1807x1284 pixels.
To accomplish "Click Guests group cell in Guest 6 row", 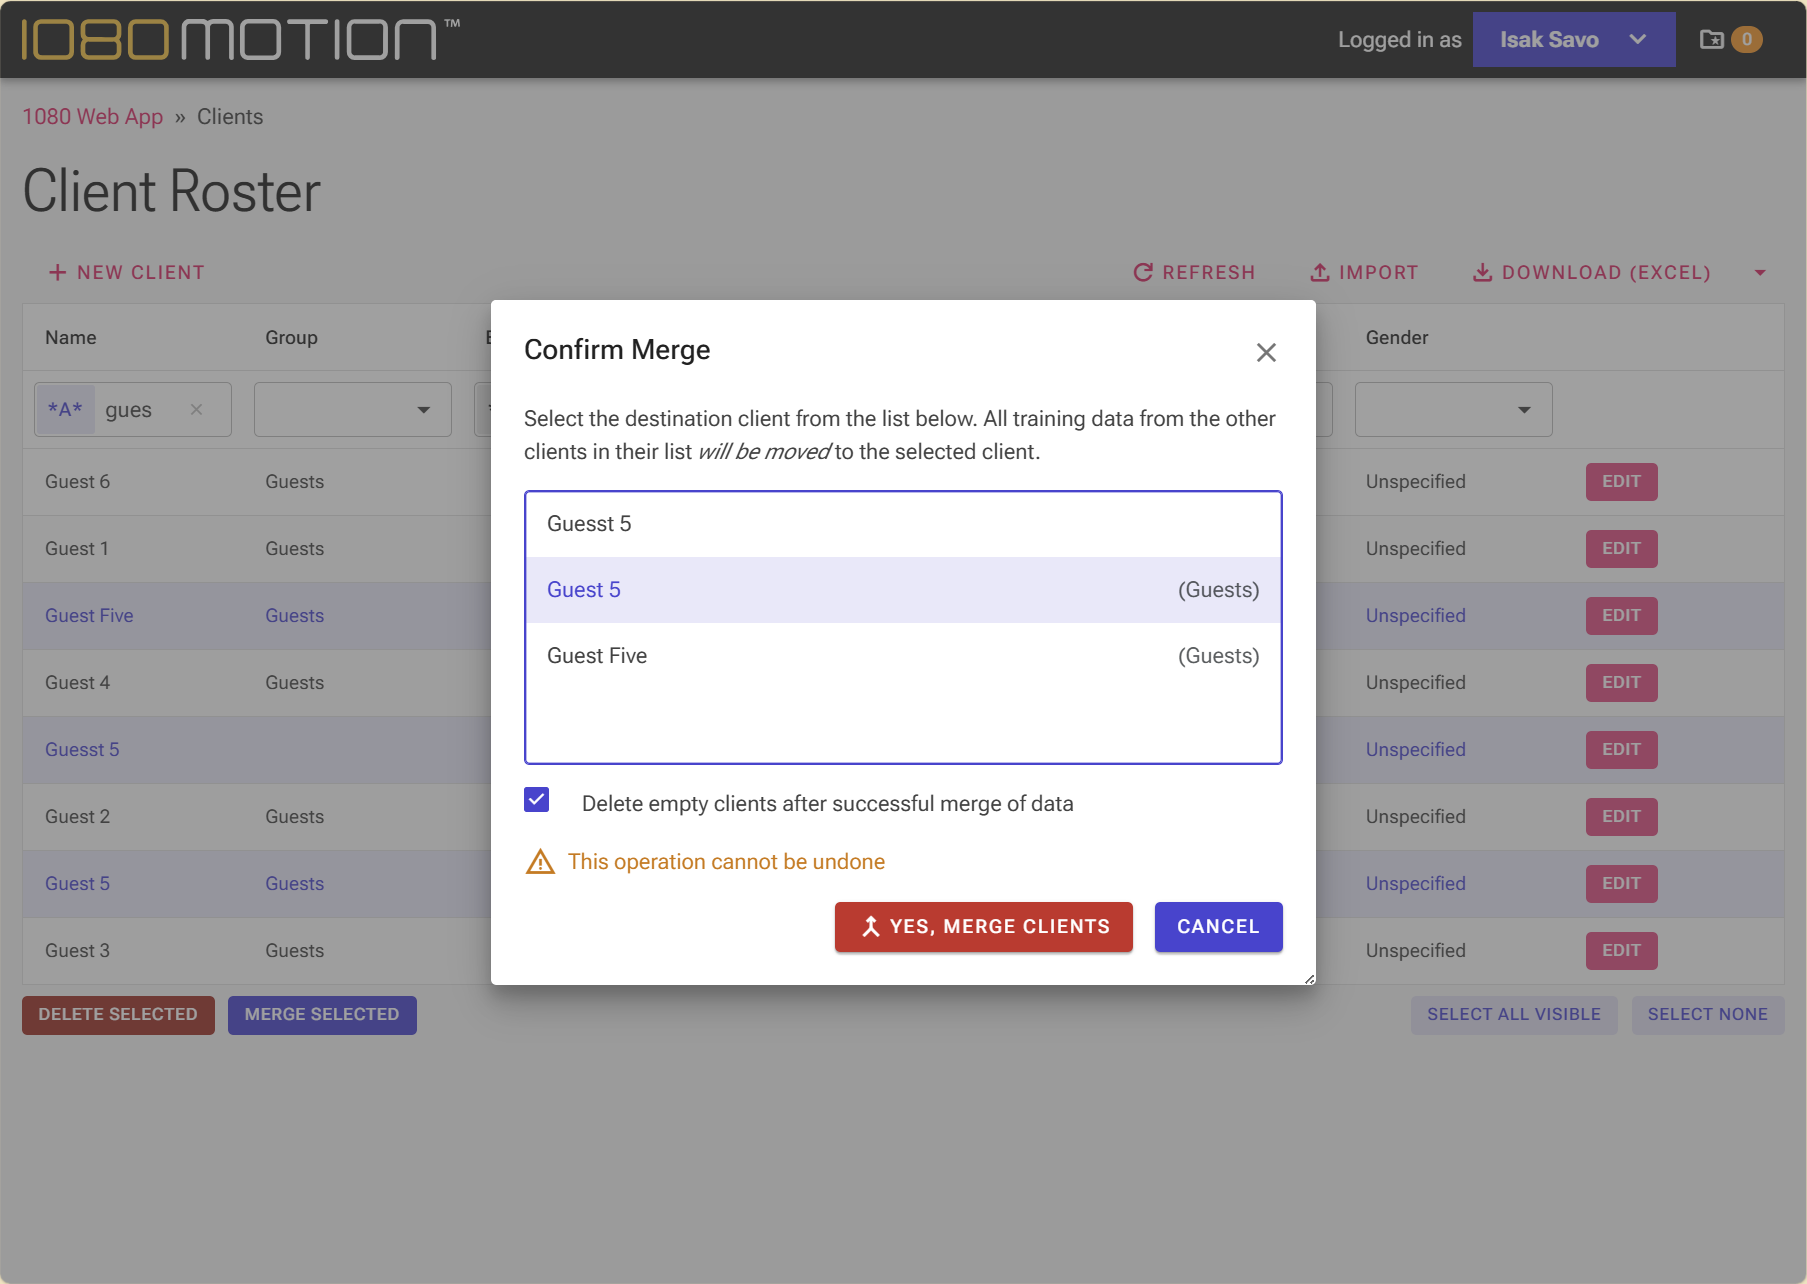I will [294, 482].
